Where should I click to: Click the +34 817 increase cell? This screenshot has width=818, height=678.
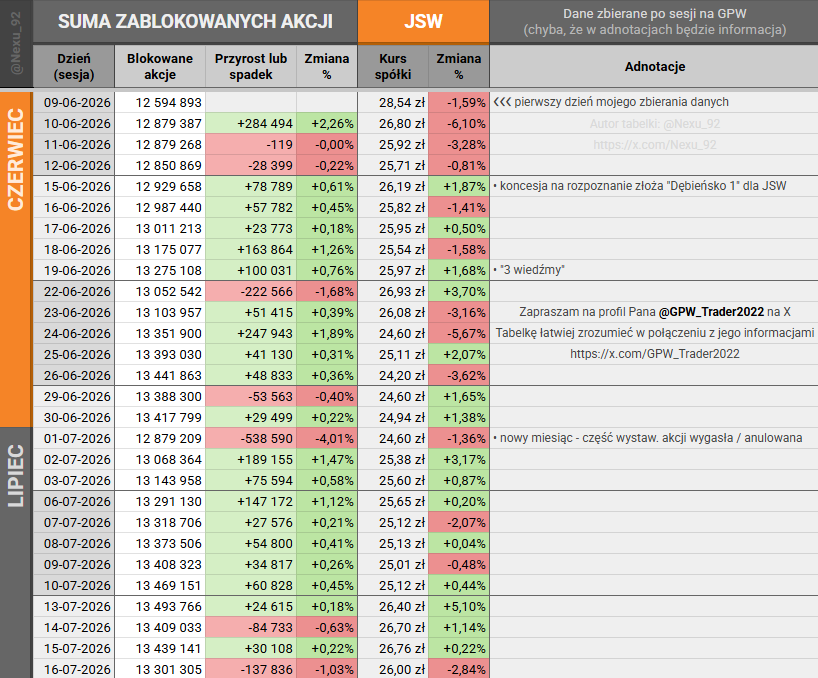tap(251, 564)
